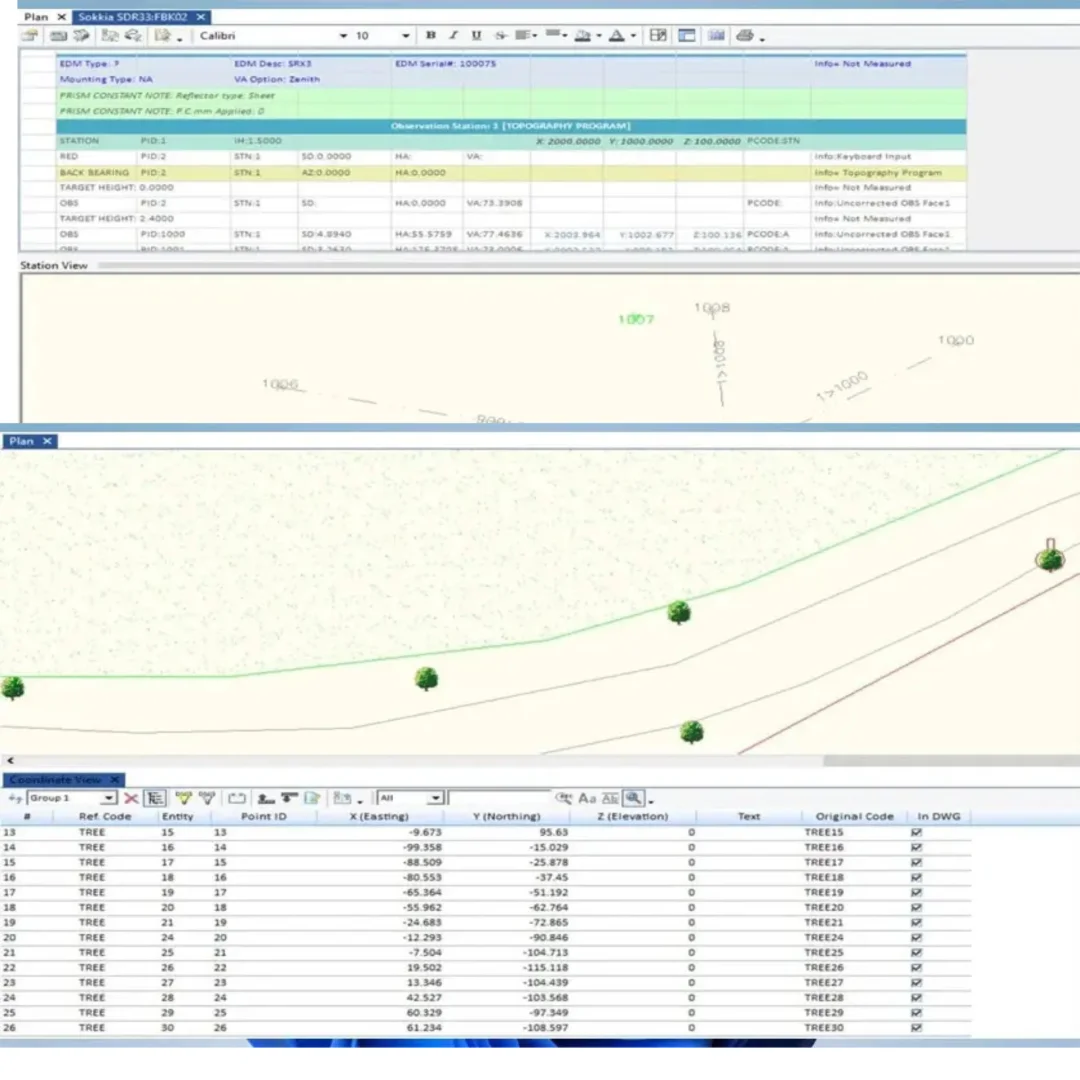Viewport: 1080px width, 1080px height.
Task: Click the match case Aa icon
Action: pos(587,798)
